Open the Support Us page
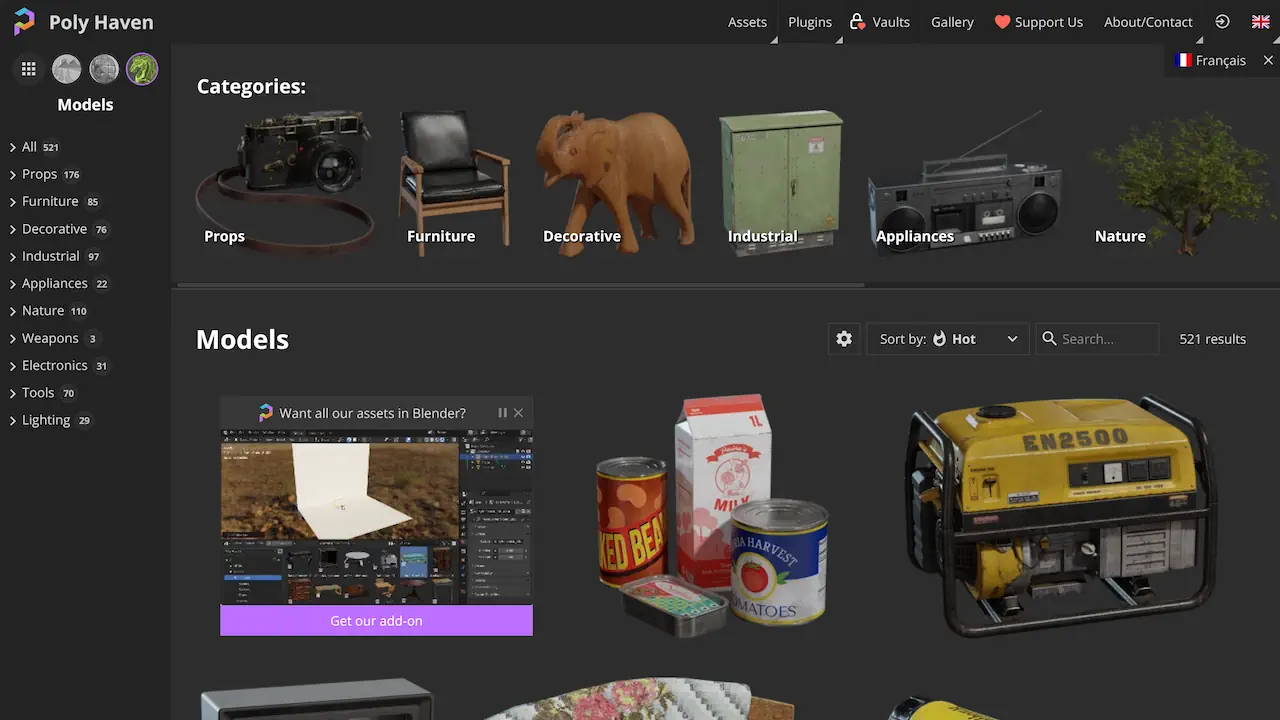The width and height of the screenshot is (1280, 720). tap(1038, 22)
